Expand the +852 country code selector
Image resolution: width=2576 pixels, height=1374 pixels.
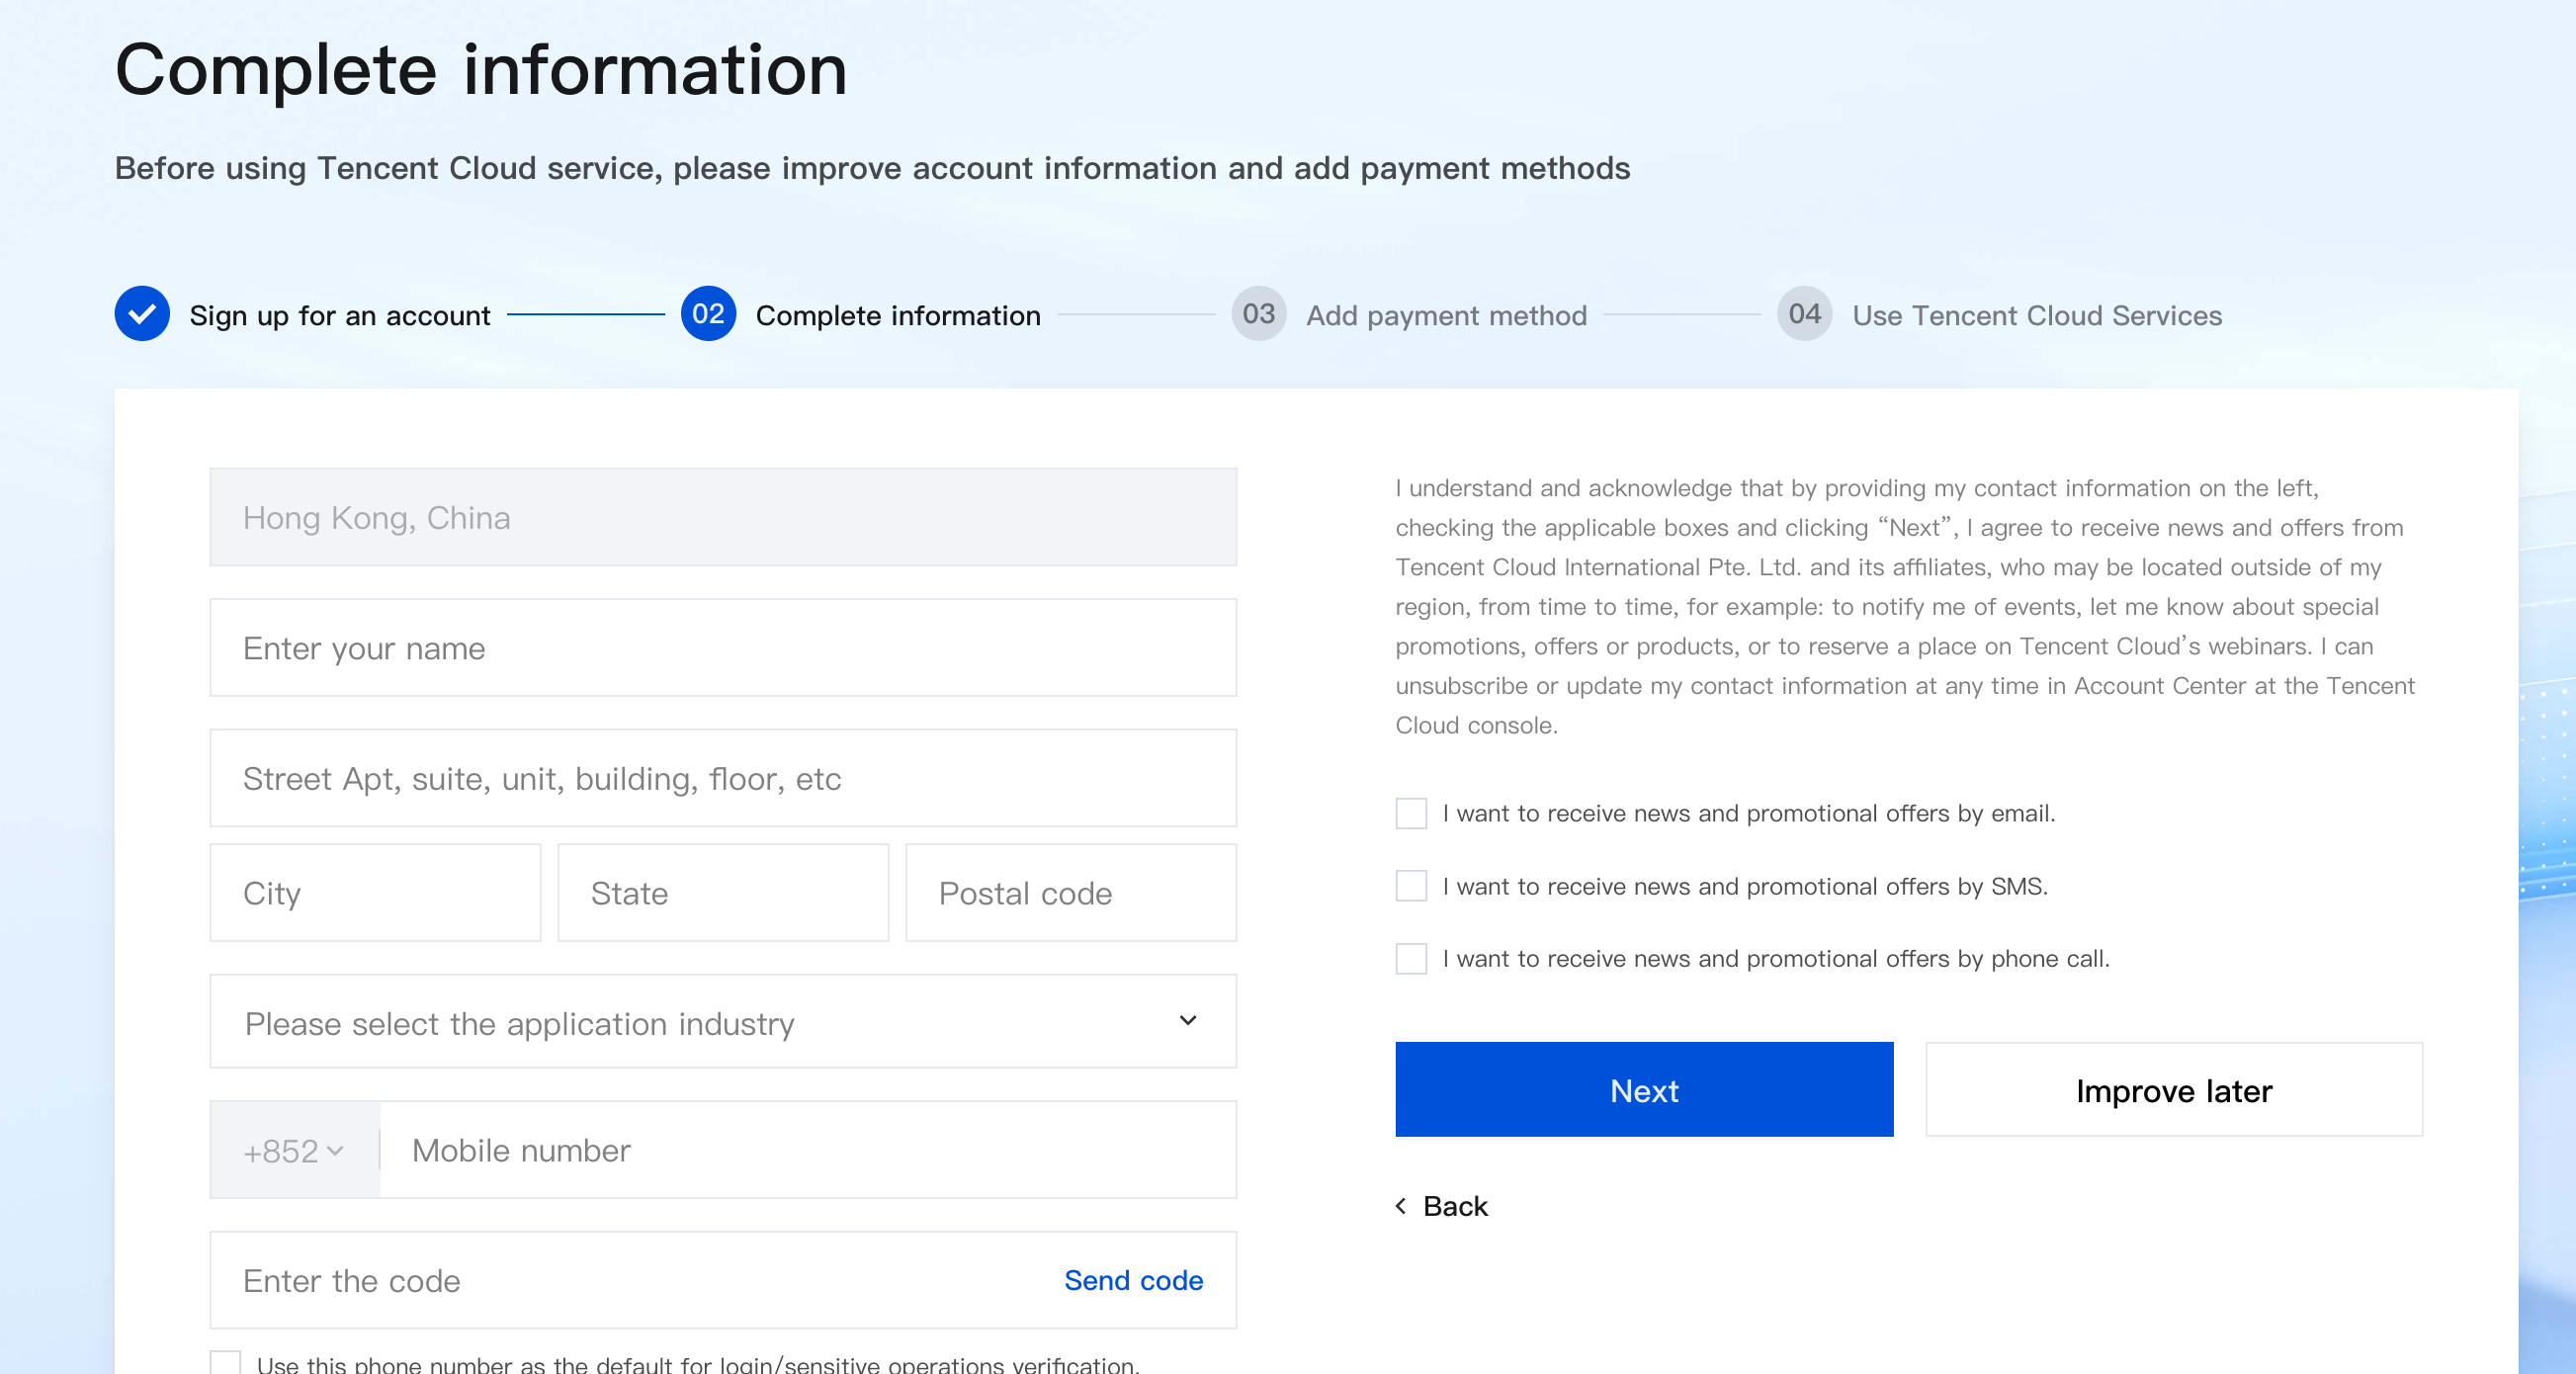pyautogui.click(x=295, y=1150)
